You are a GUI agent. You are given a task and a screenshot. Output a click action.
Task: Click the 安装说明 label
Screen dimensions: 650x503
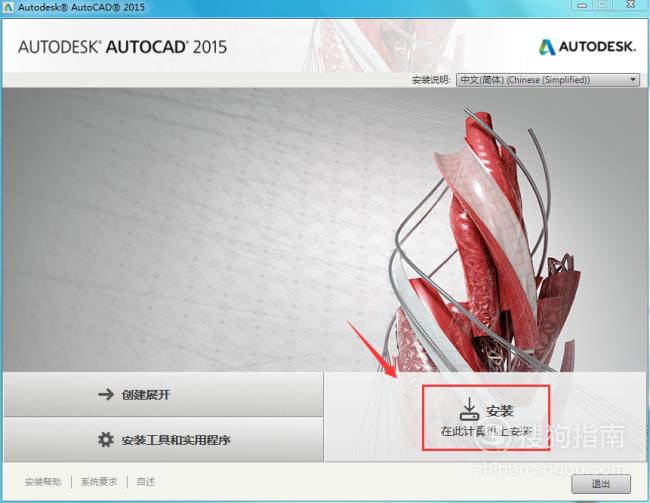tap(431, 80)
